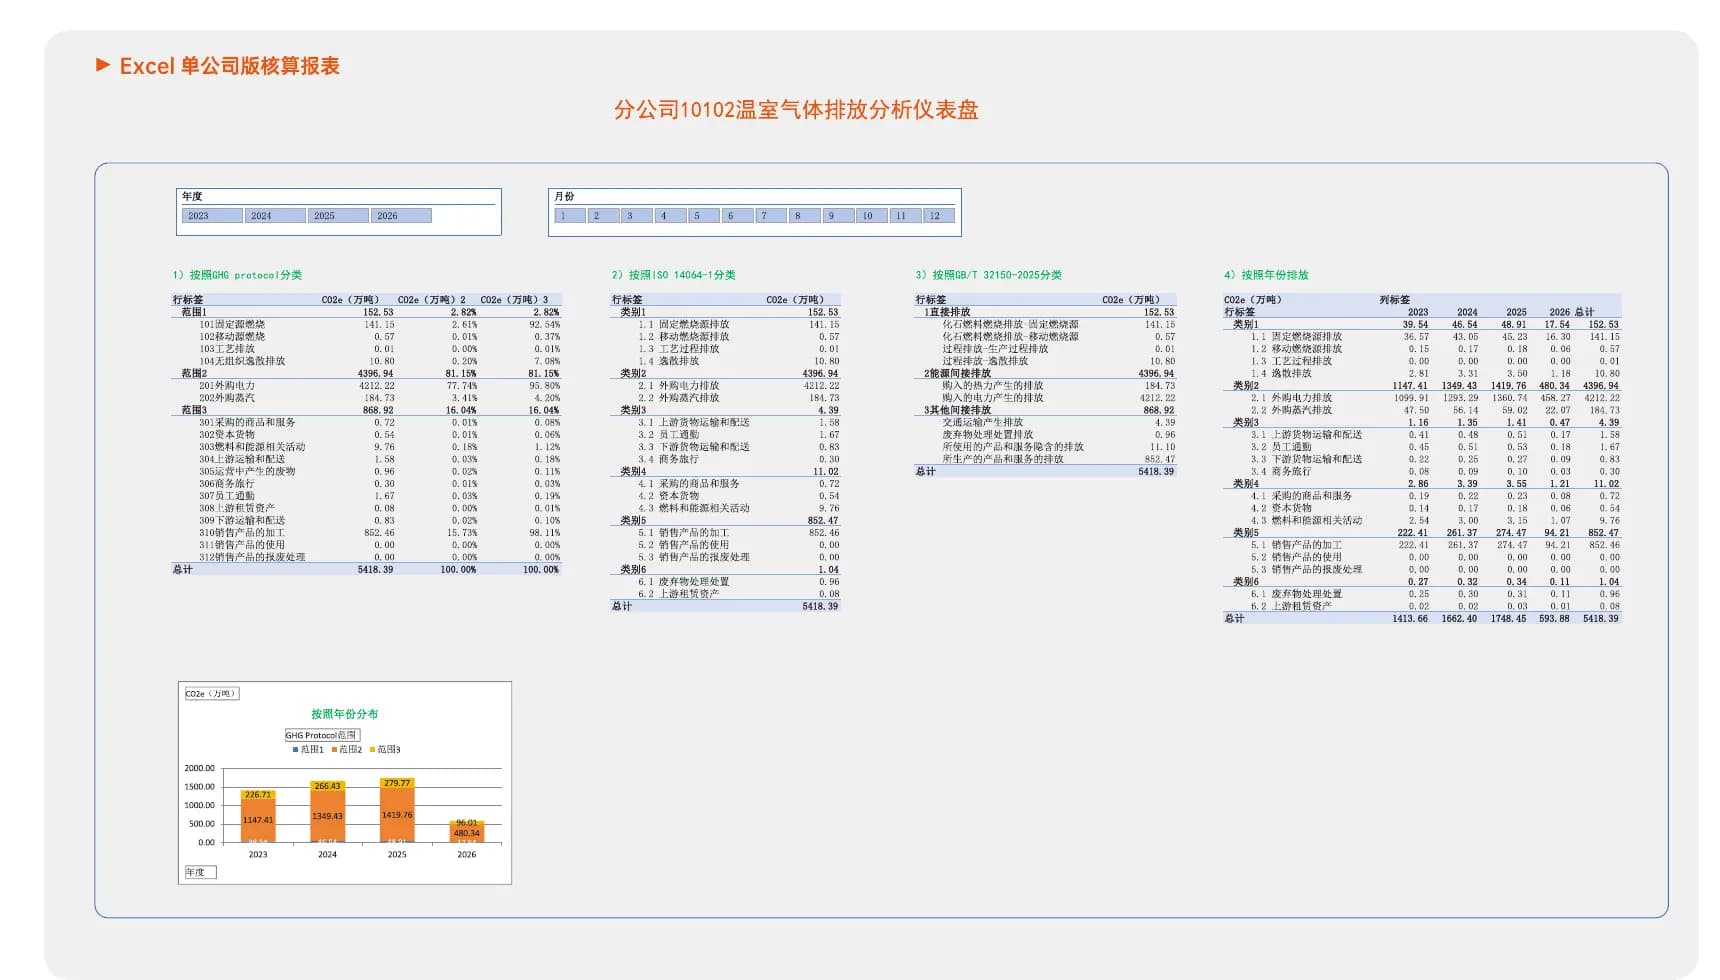Click the 480.34 bar segment for 2026

pyautogui.click(x=466, y=832)
